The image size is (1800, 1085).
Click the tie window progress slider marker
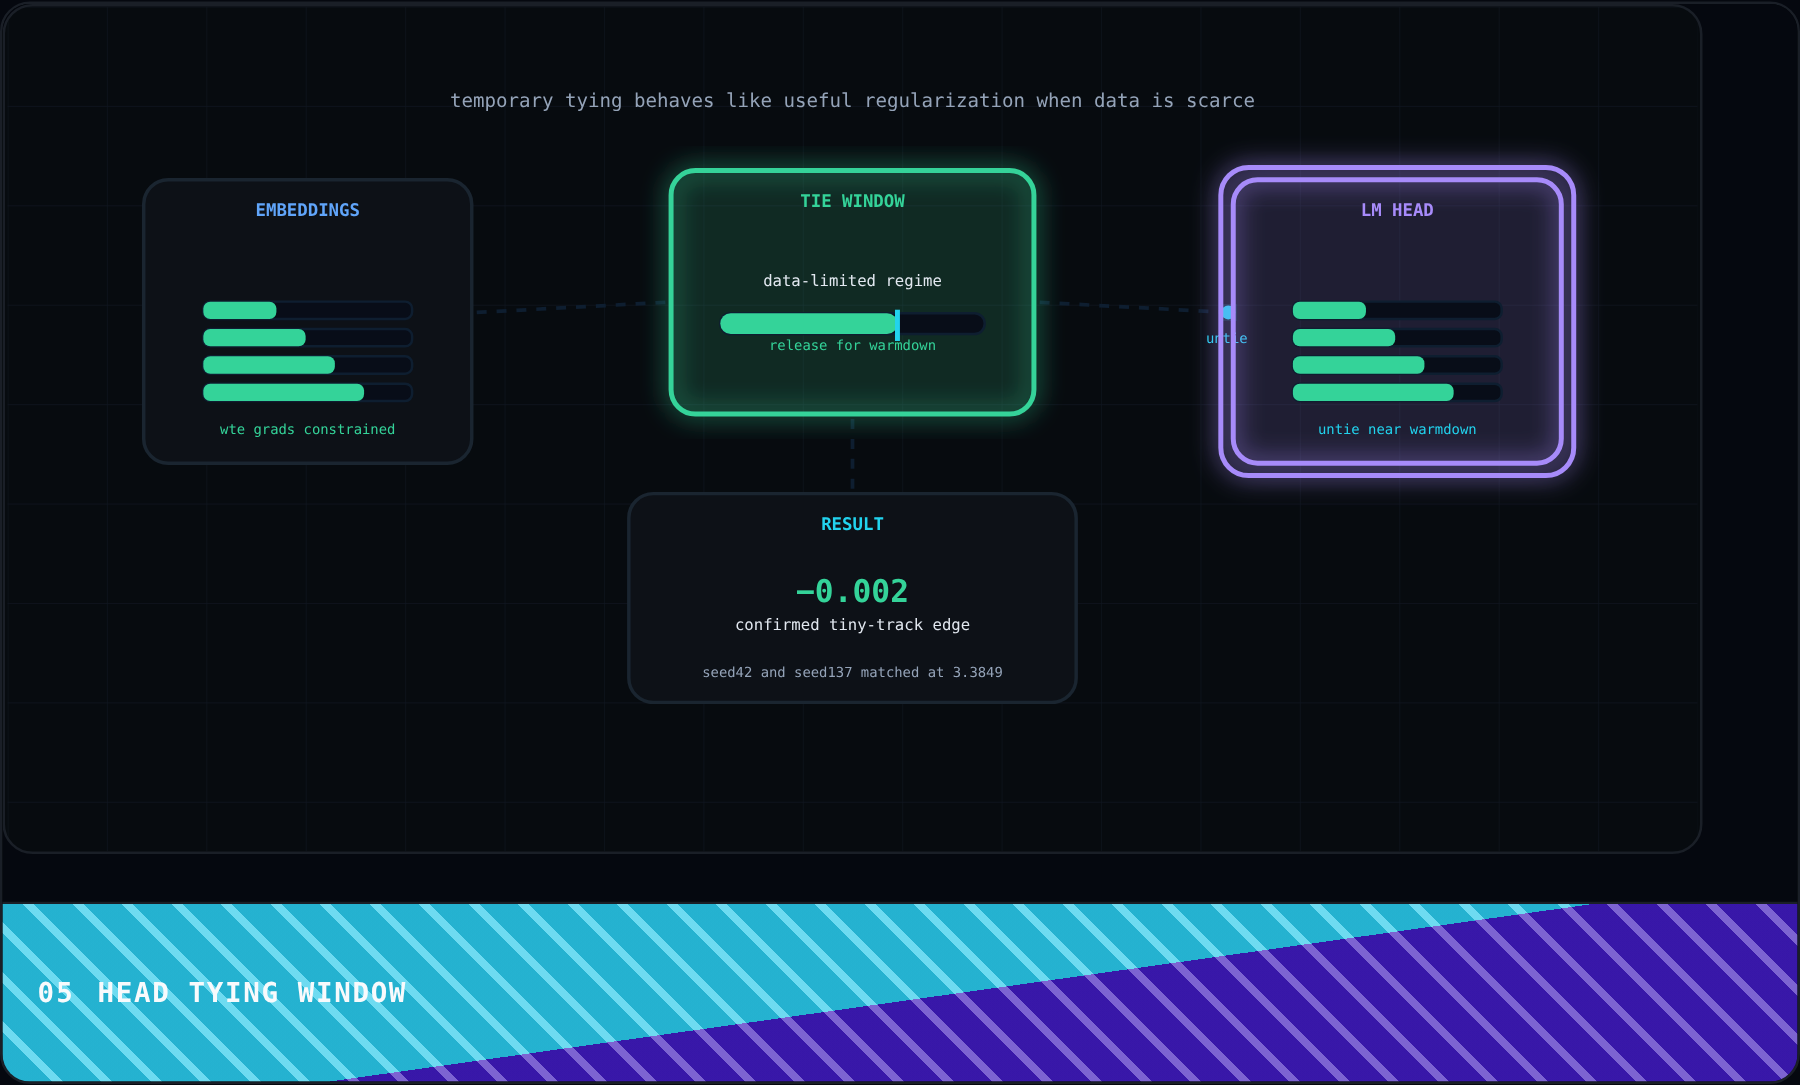click(x=897, y=324)
